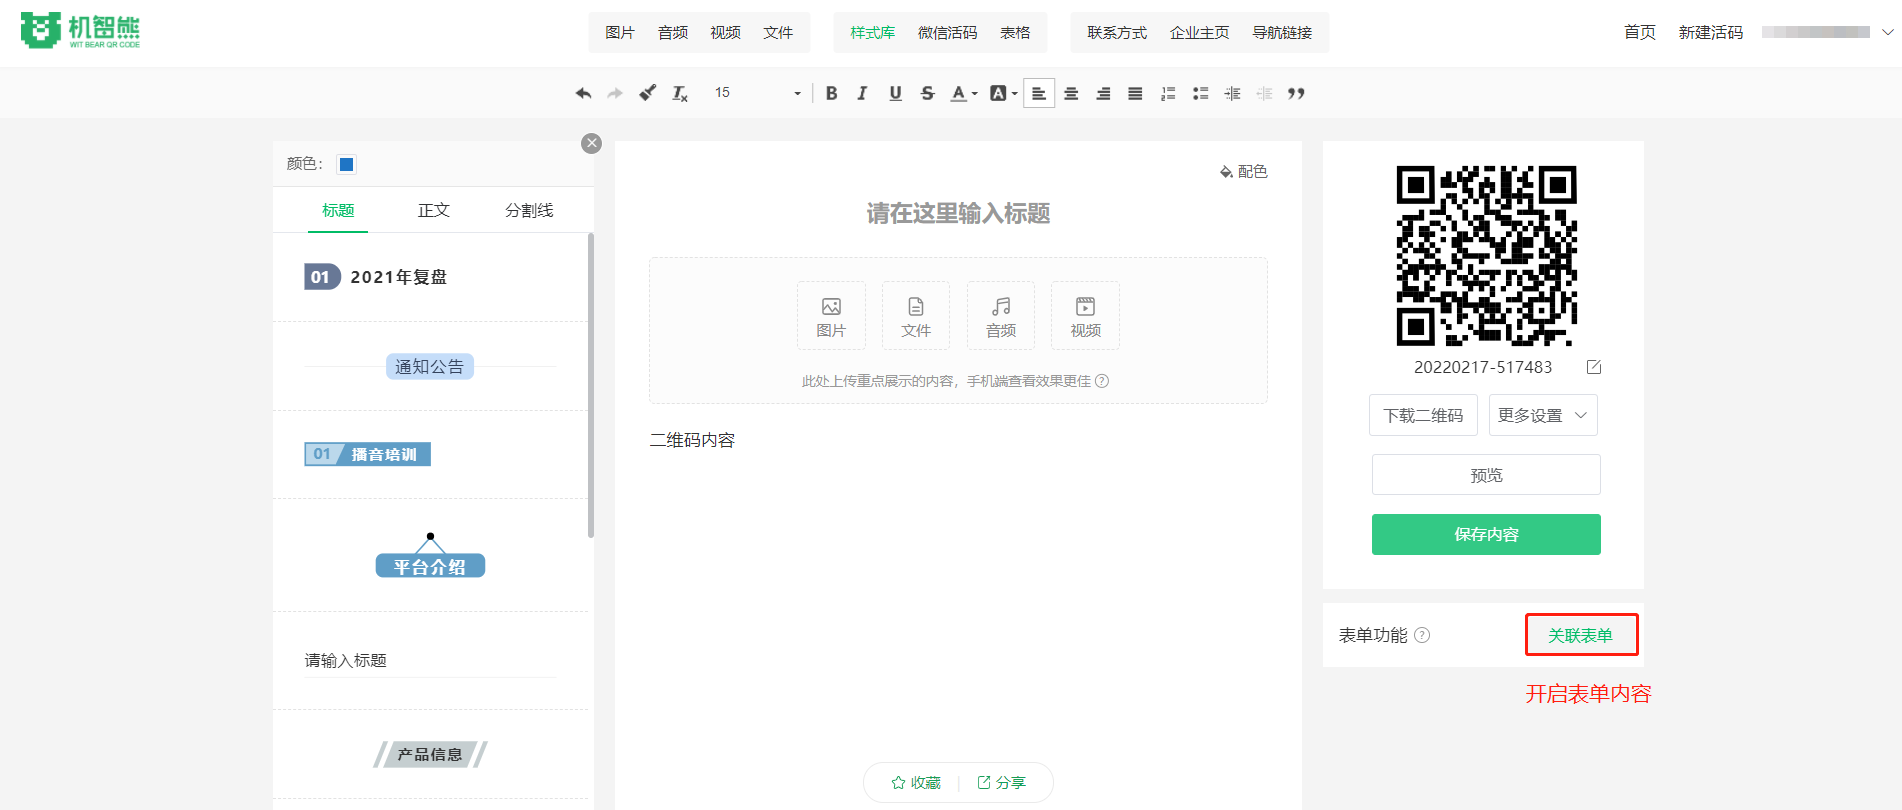Click 新建活码 link
1902x810 pixels.
coord(1711,32)
